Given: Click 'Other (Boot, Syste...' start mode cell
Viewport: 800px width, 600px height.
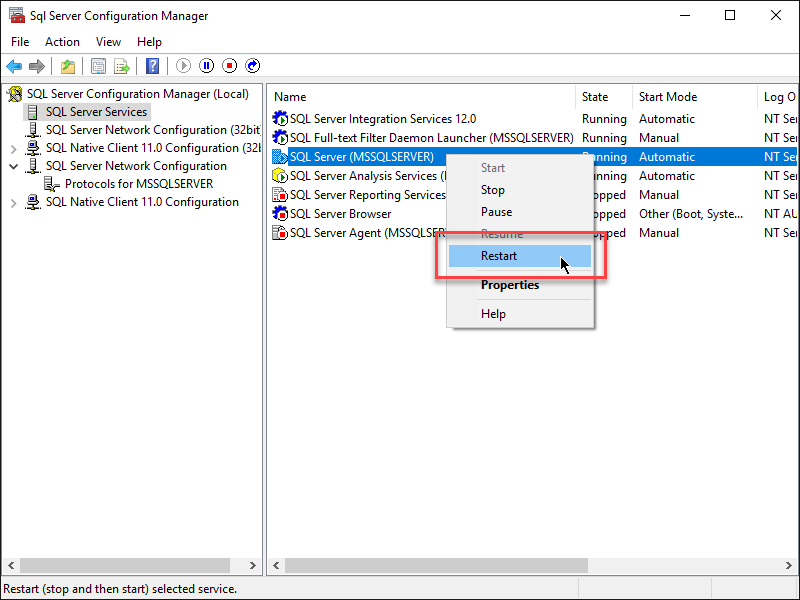Looking at the screenshot, I should (x=691, y=214).
